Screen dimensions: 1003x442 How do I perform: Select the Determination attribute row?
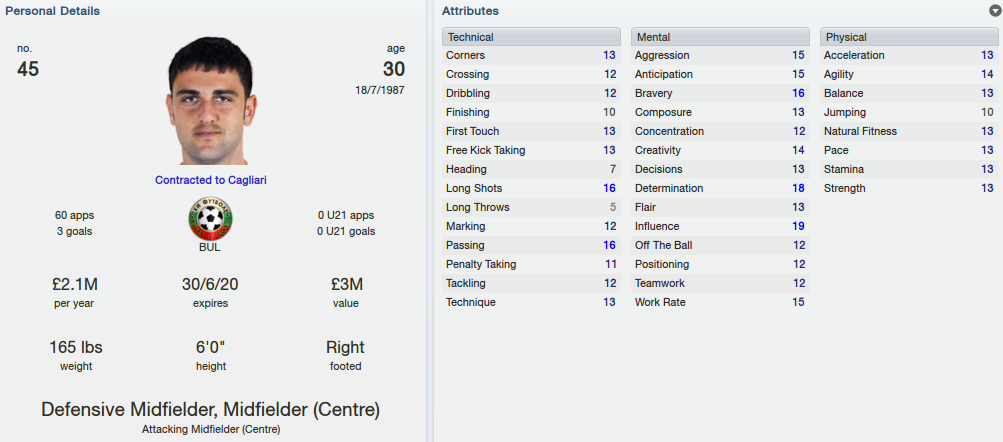(x=720, y=188)
